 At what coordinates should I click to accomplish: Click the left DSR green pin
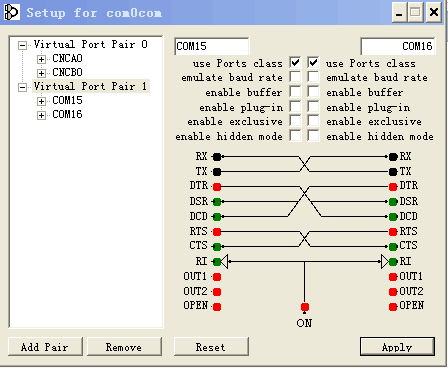pos(217,202)
